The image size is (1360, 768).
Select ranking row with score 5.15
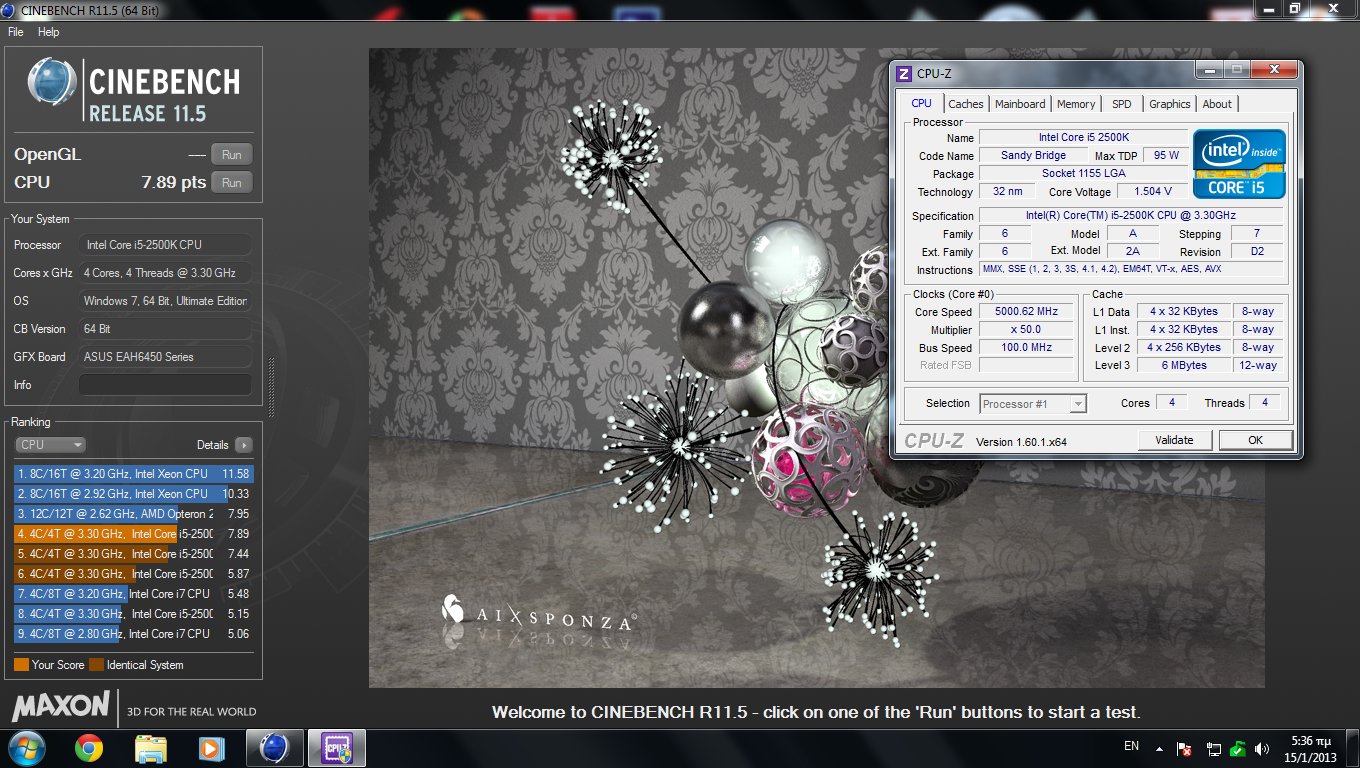point(134,614)
